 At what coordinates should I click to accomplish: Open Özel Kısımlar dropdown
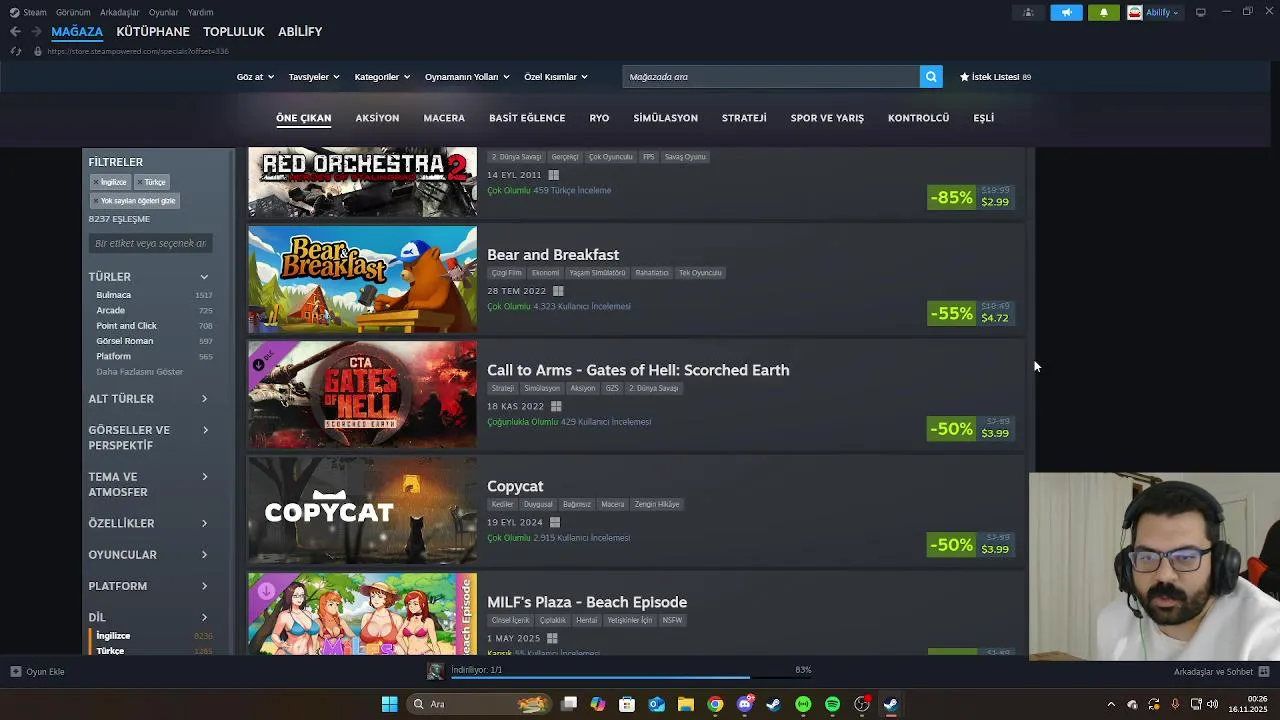pyautogui.click(x=556, y=77)
